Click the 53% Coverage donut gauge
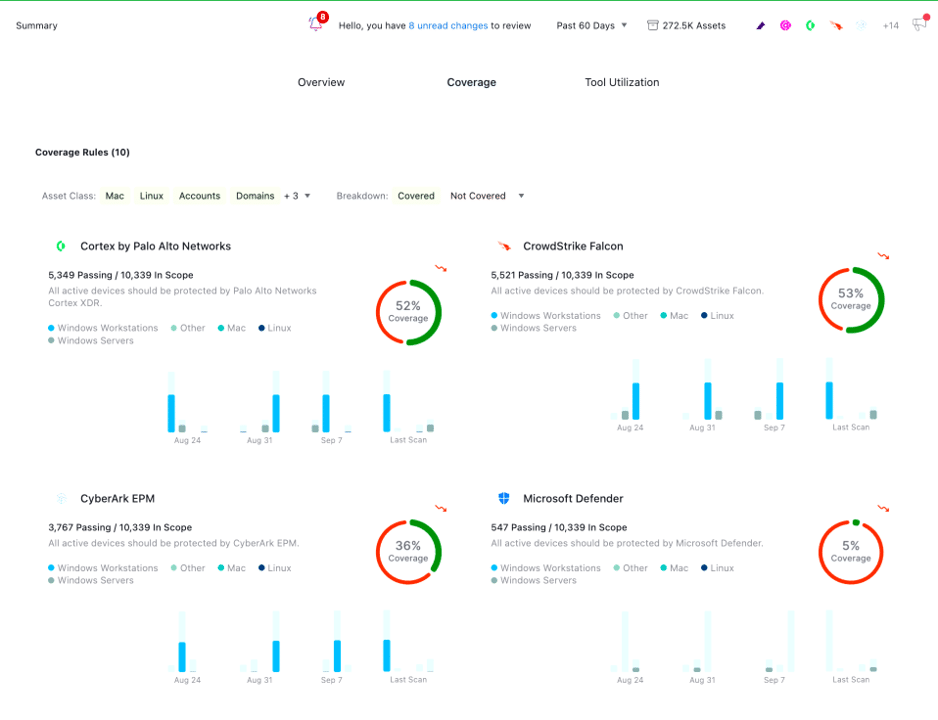The image size is (938, 720). [x=851, y=300]
